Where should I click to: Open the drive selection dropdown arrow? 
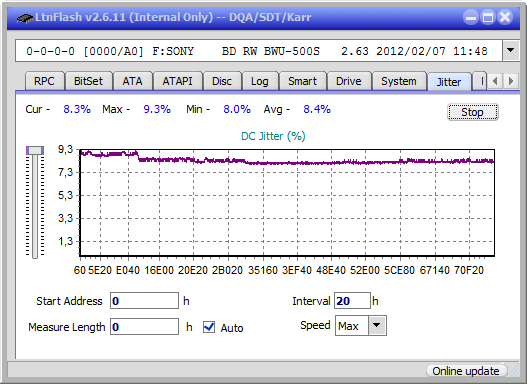coord(511,51)
